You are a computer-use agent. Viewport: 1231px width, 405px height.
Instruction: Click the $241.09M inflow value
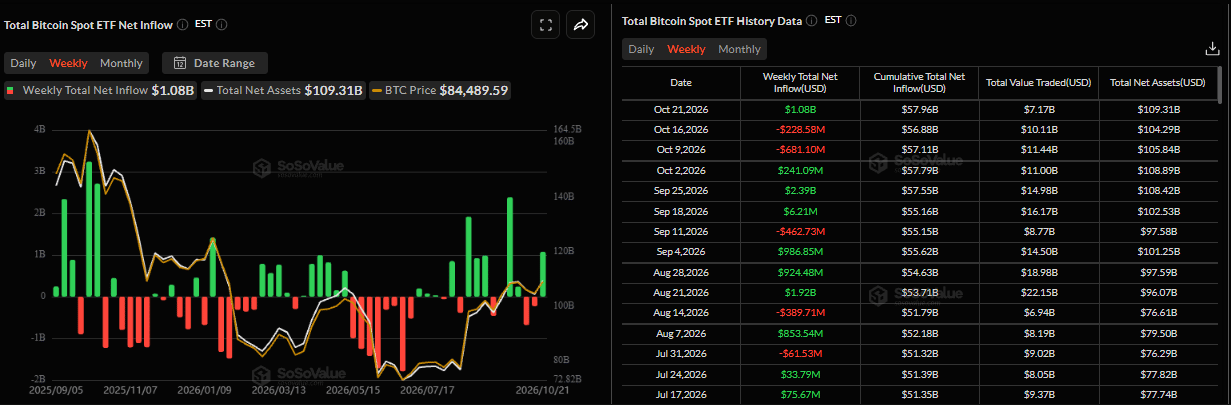pos(799,169)
